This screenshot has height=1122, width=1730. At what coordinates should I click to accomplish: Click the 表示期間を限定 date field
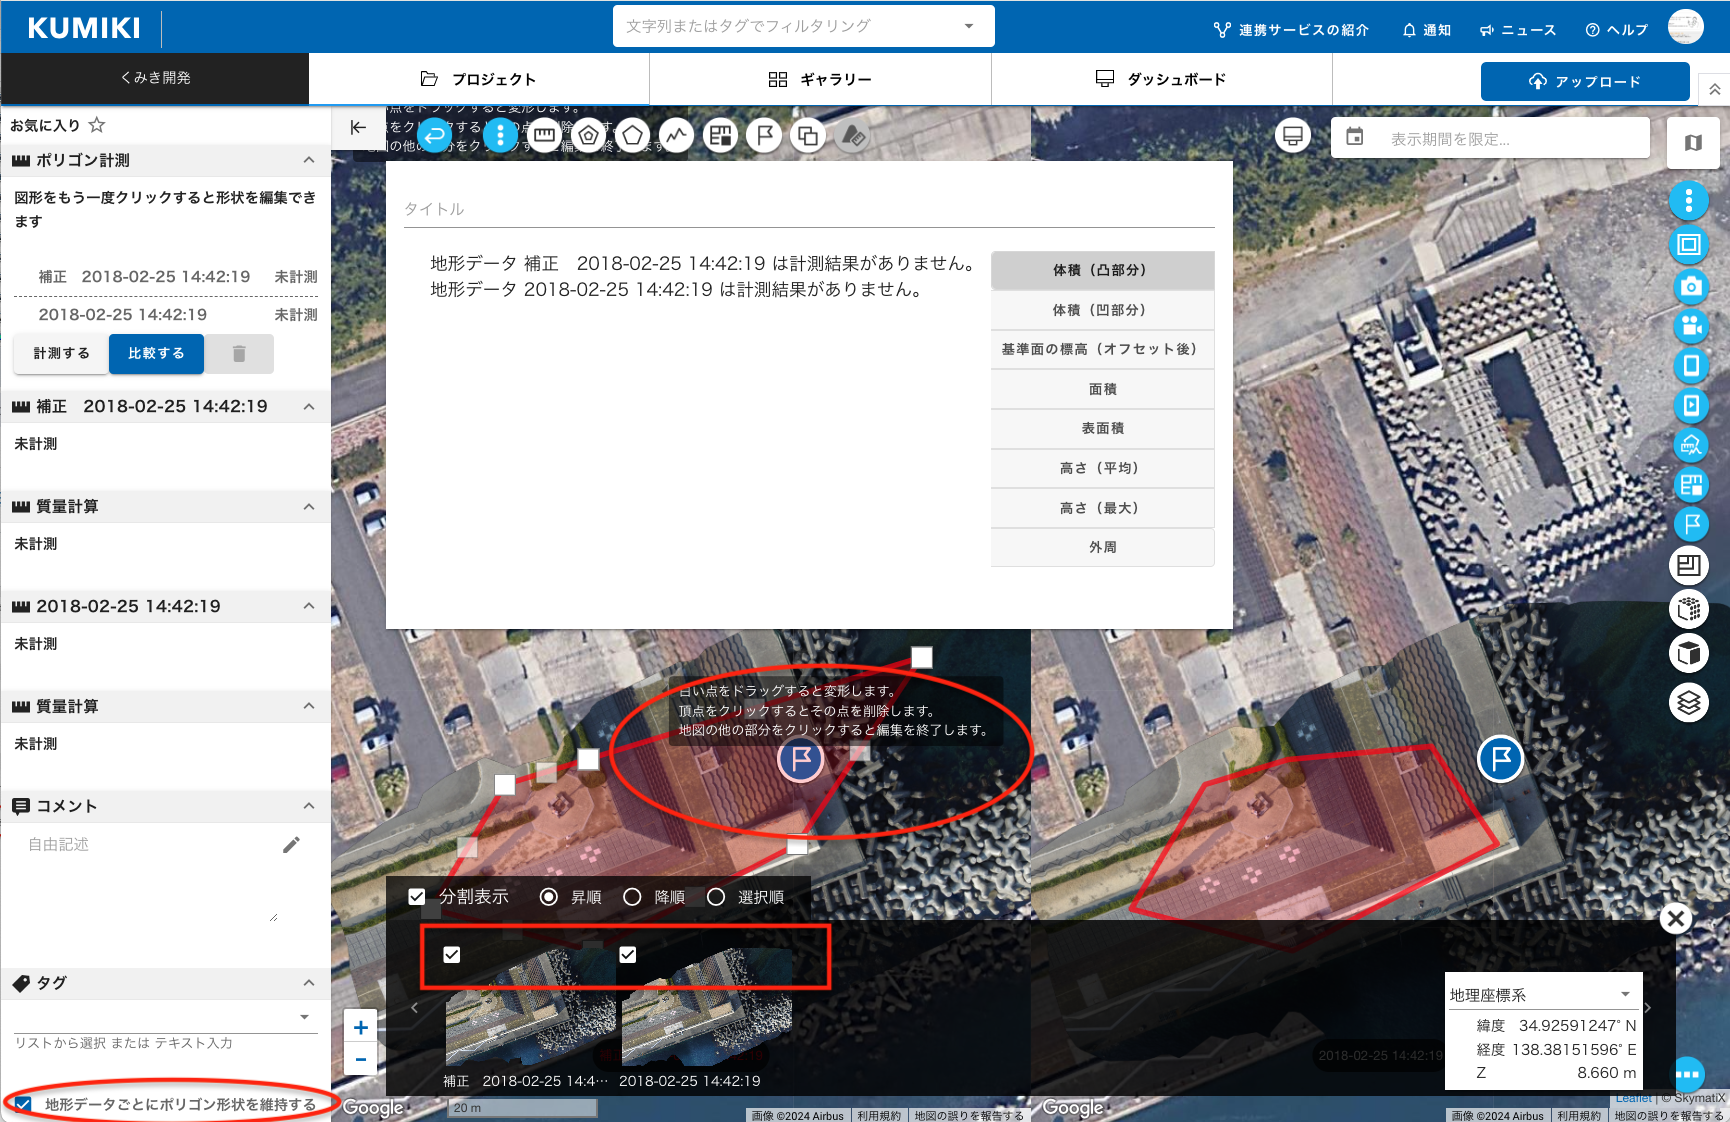tap(1490, 139)
